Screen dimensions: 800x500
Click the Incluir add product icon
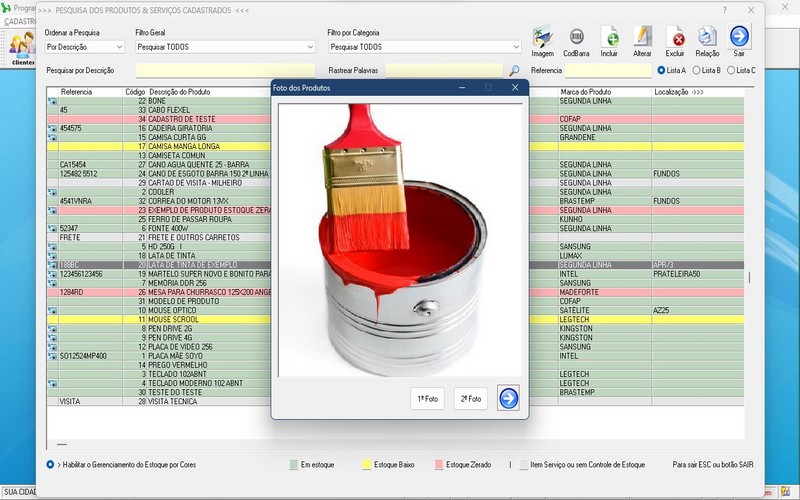[609, 39]
